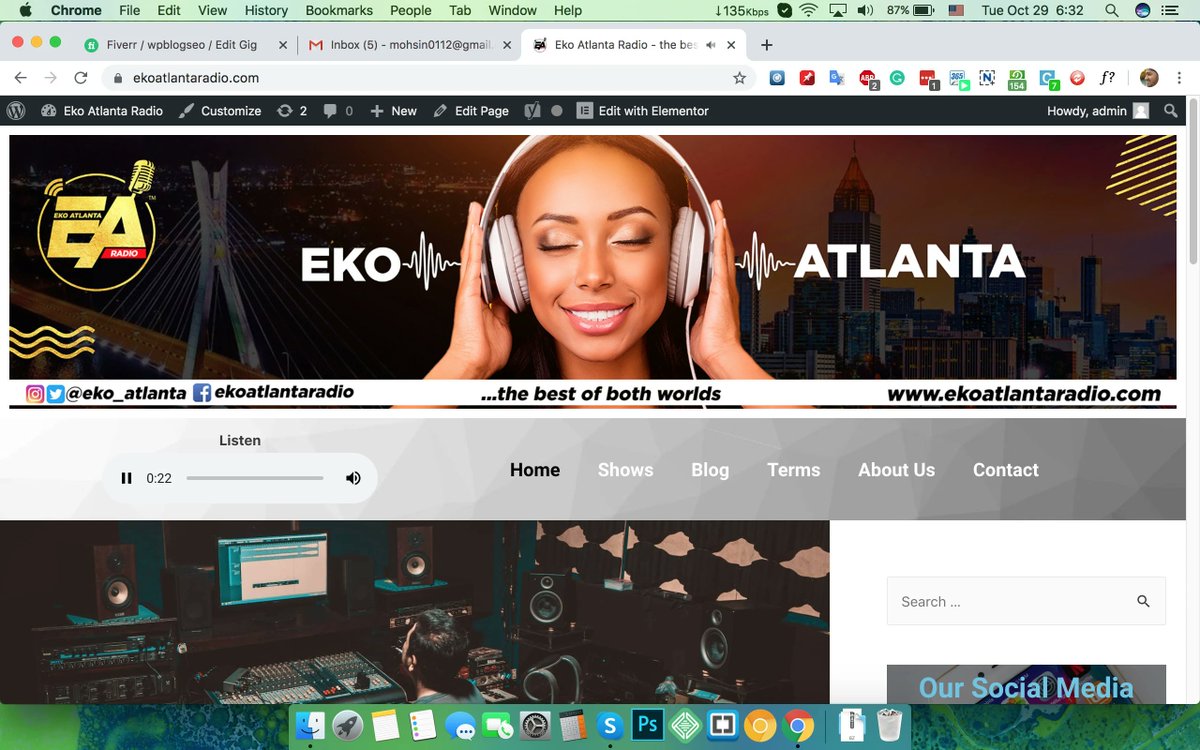
Task: Toggle the bookmark star in the address bar
Action: (738, 76)
